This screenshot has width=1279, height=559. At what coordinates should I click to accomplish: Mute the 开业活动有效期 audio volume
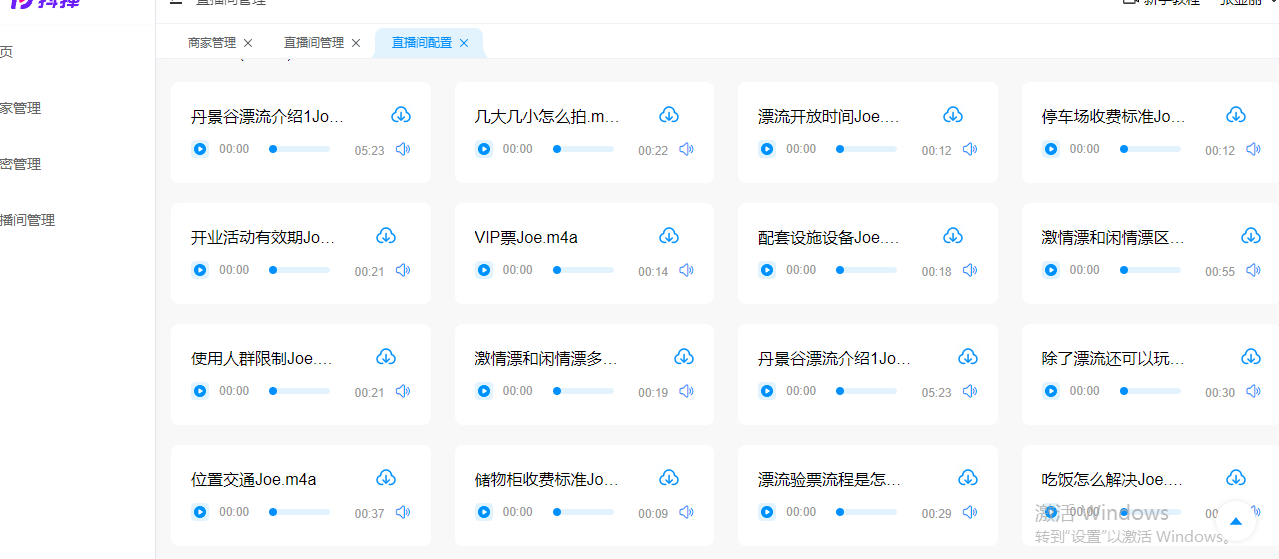pos(403,270)
